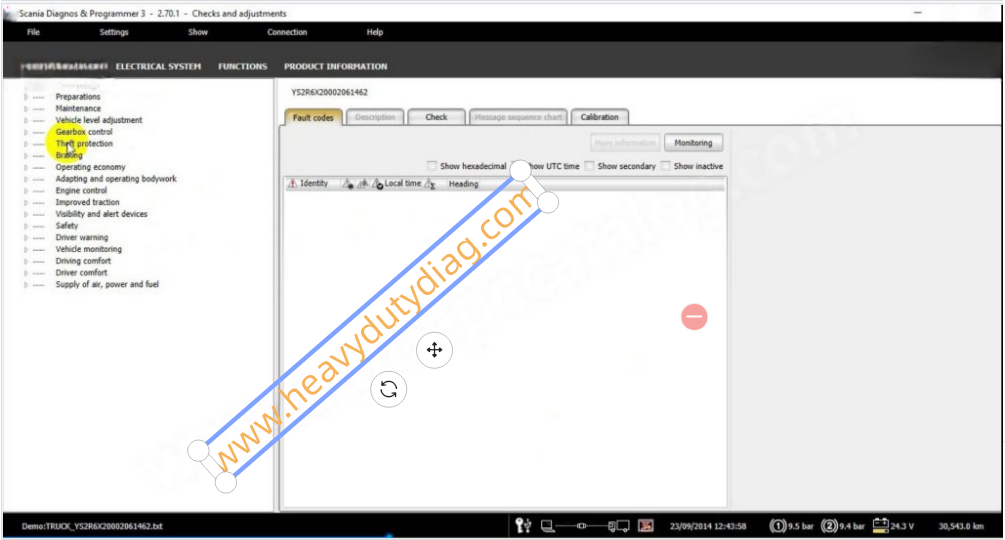Switch to FUNCTIONS section

pos(242,67)
